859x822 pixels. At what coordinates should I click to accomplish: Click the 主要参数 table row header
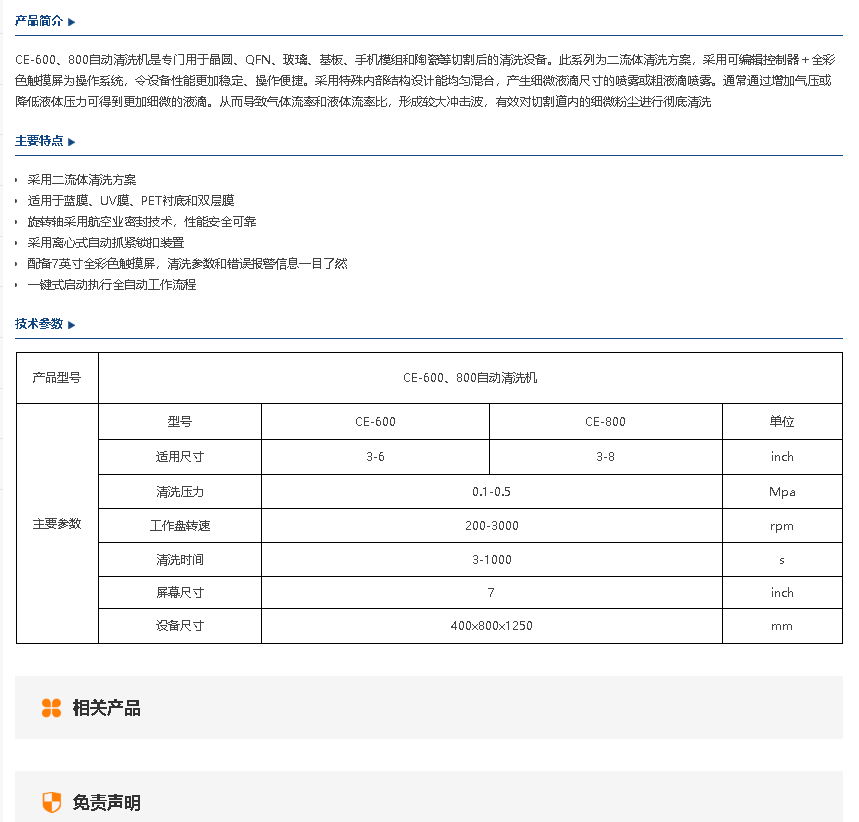point(57,523)
